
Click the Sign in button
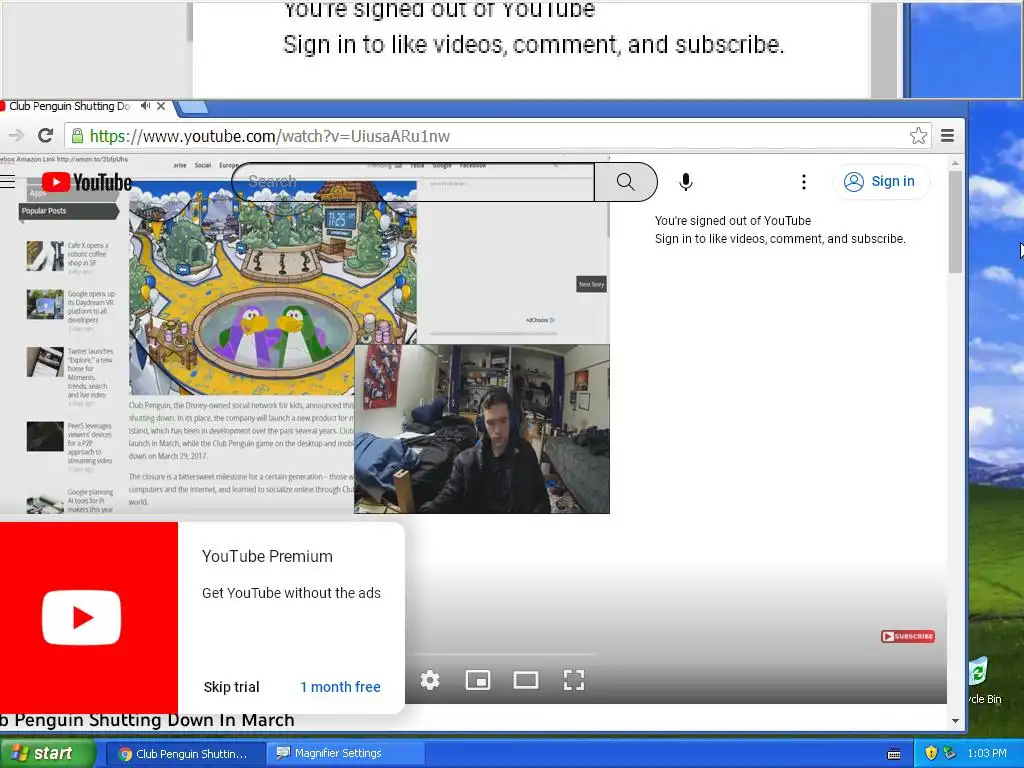click(880, 182)
